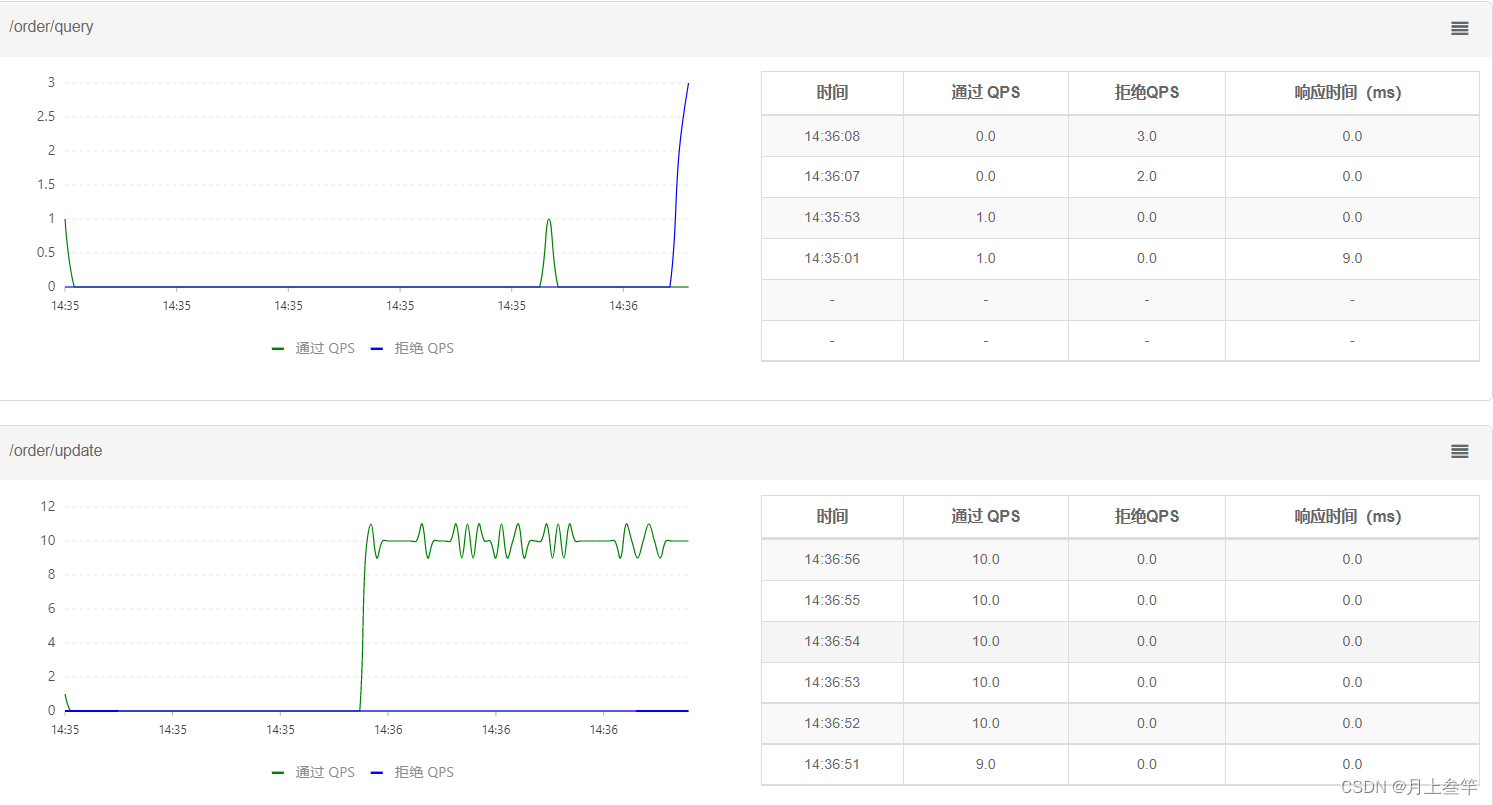The height and width of the screenshot is (805, 1493).
Task: Click 时间 header in /order/update table
Action: 832,516
